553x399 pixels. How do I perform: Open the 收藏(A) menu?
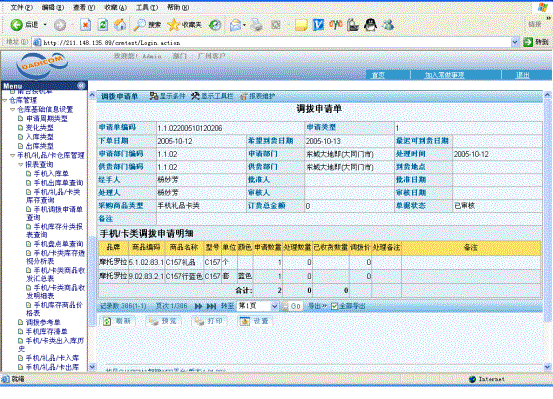pos(115,7)
